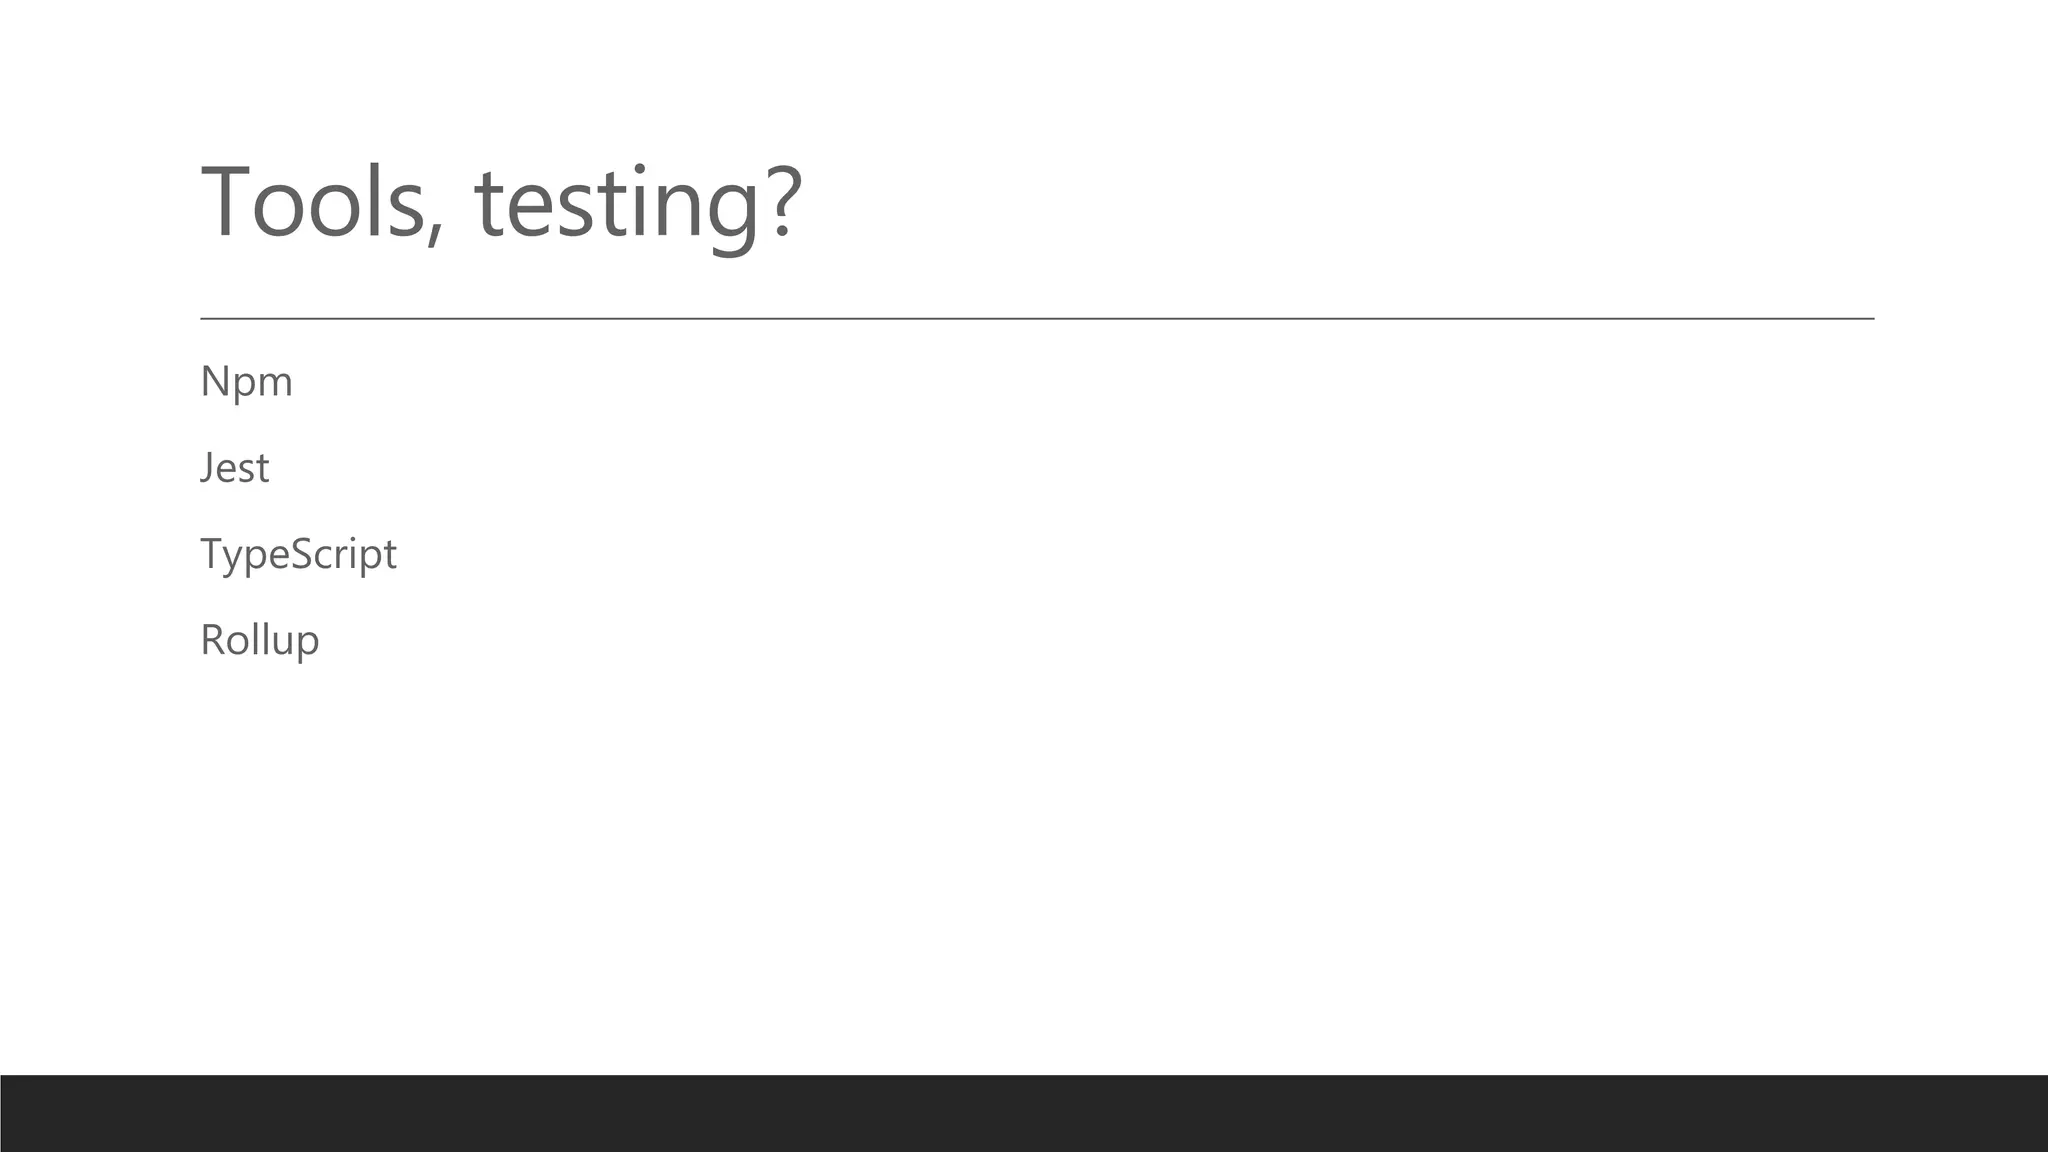Select the "Npm" text line
Screen dimensions: 2048x1152
coord(246,382)
